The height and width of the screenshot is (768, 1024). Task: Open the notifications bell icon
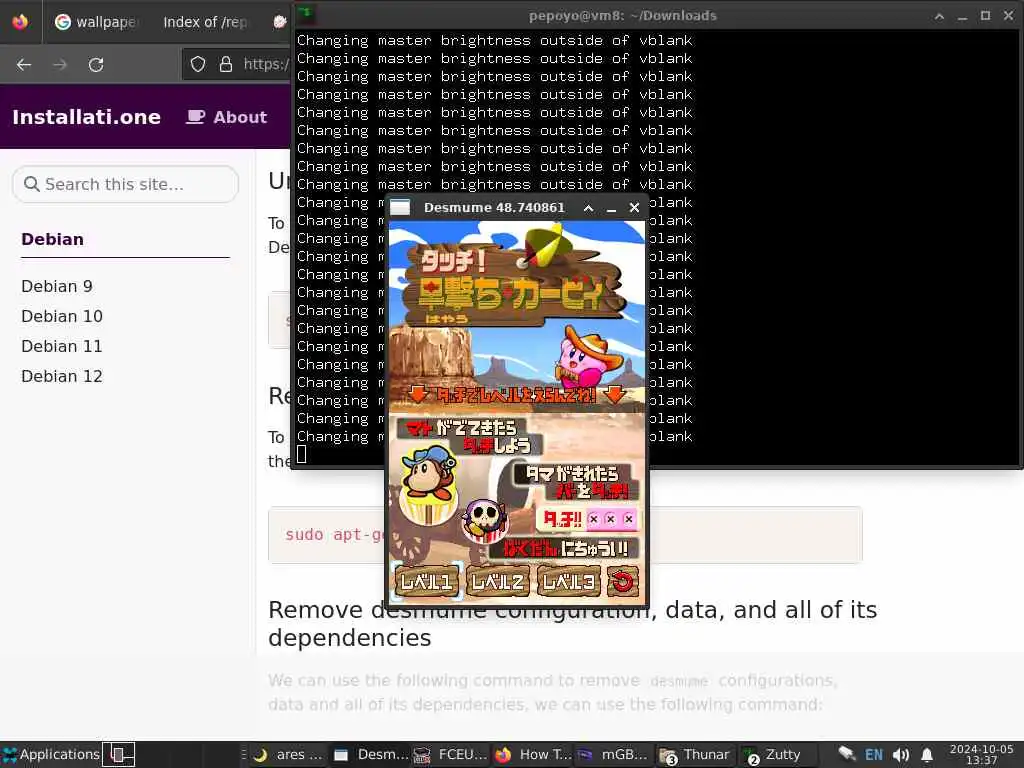(x=927, y=754)
